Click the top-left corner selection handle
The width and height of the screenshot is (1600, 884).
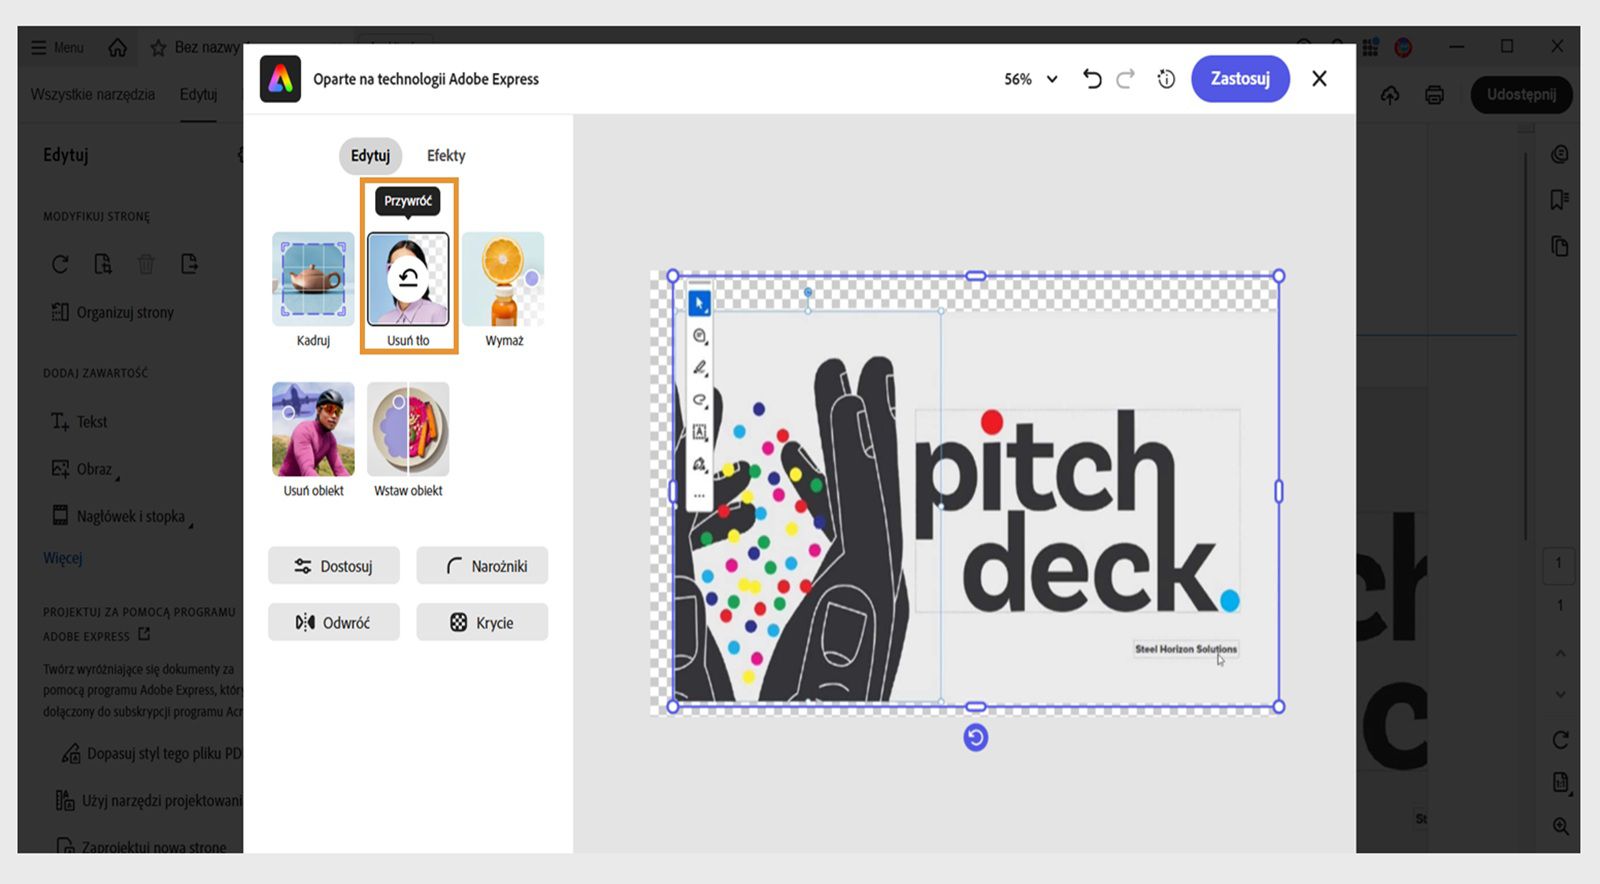click(673, 276)
